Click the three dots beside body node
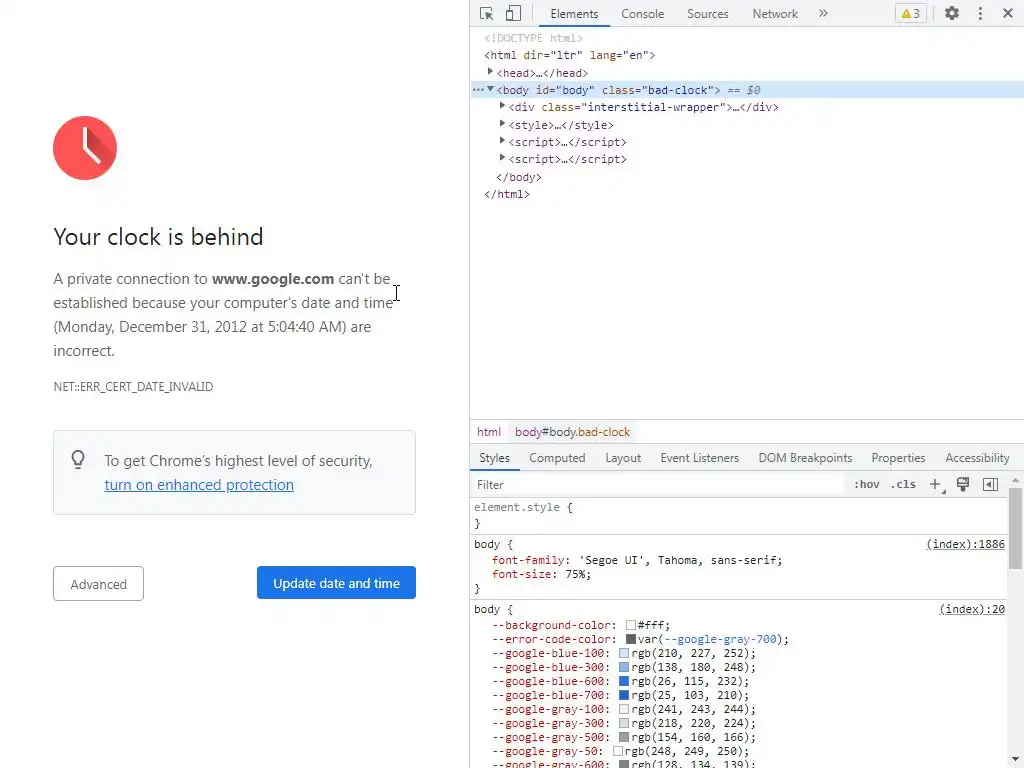The image size is (1024, 768). (478, 89)
